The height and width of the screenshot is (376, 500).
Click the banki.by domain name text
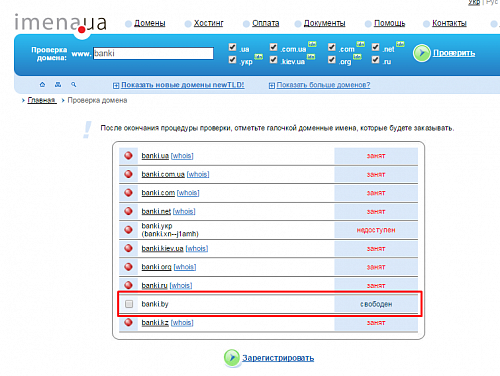click(155, 304)
